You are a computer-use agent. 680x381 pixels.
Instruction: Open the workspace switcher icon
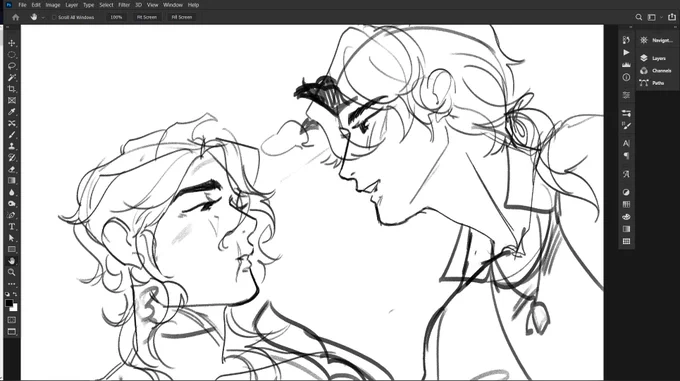651,17
